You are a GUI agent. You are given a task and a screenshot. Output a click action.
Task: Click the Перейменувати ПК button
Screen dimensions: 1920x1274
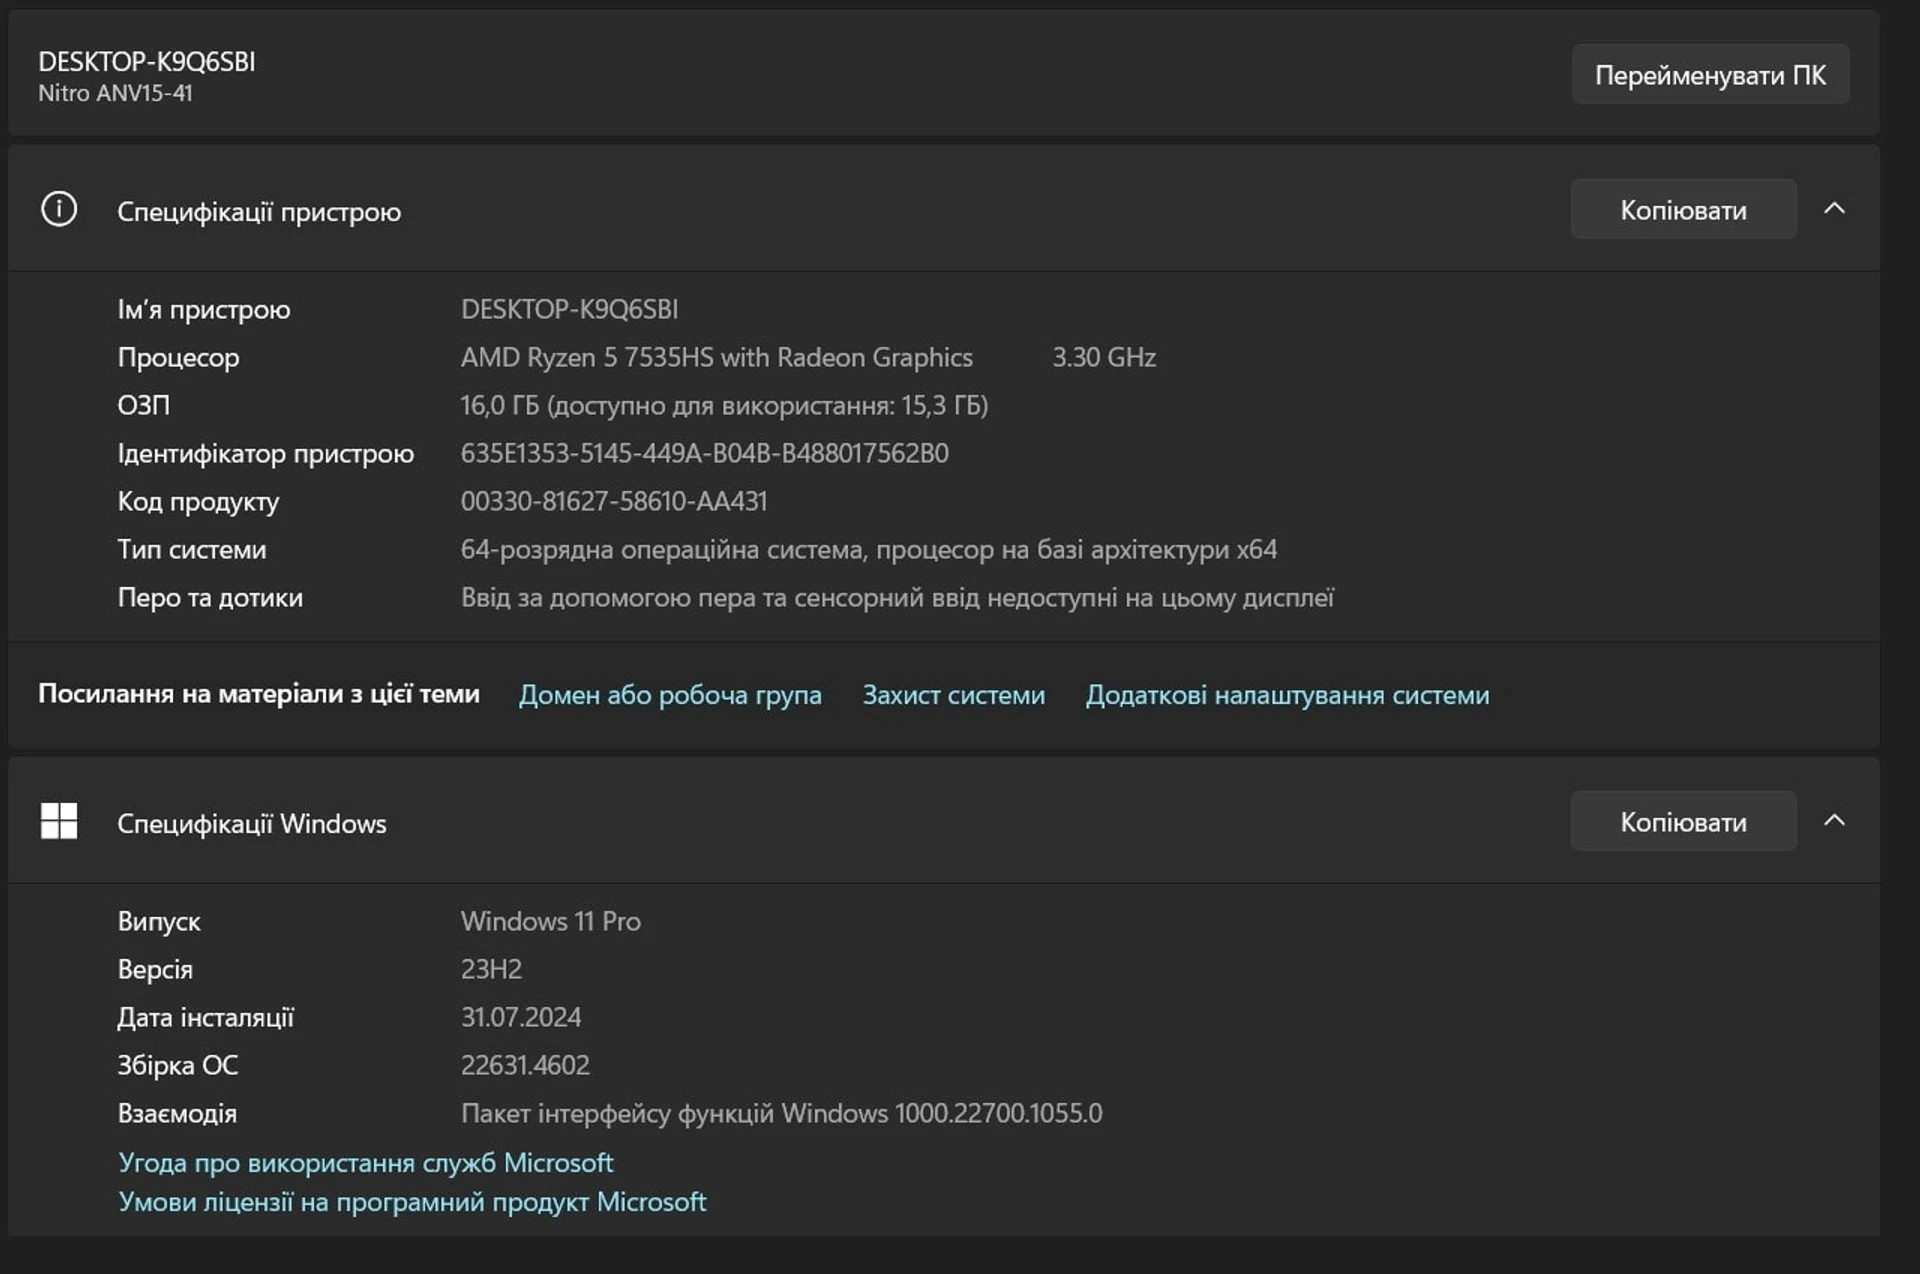tap(1710, 75)
